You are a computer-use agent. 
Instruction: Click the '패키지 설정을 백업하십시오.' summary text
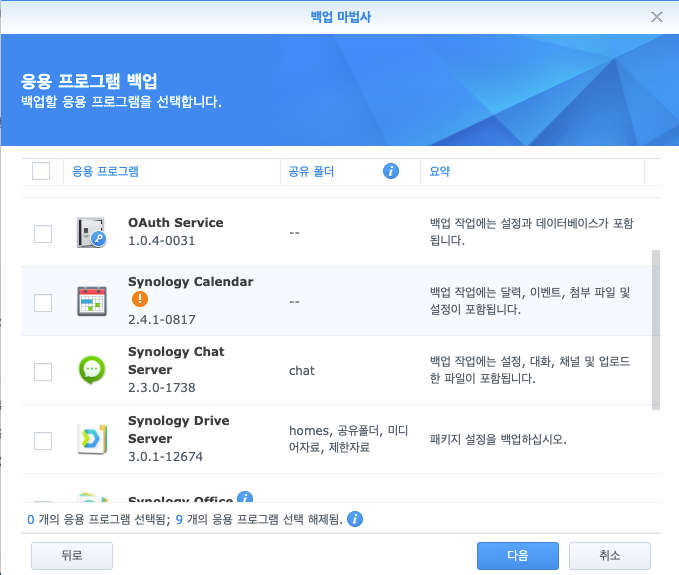pos(498,439)
